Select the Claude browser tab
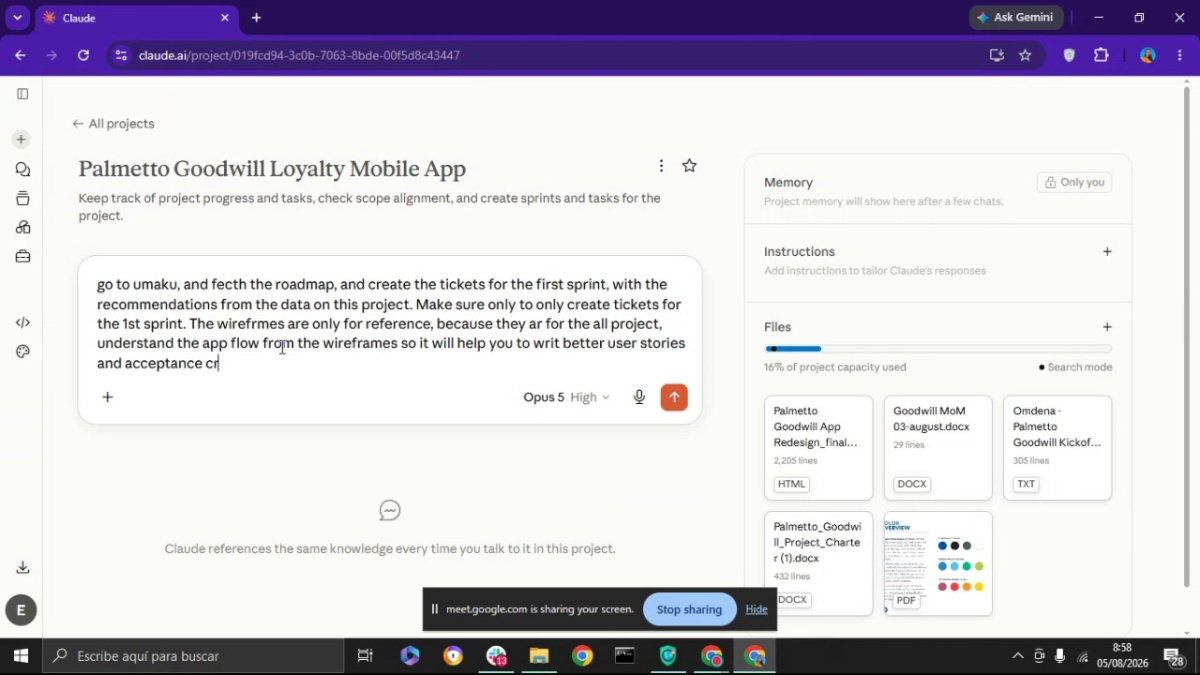Image resolution: width=1200 pixels, height=675 pixels. (x=137, y=18)
